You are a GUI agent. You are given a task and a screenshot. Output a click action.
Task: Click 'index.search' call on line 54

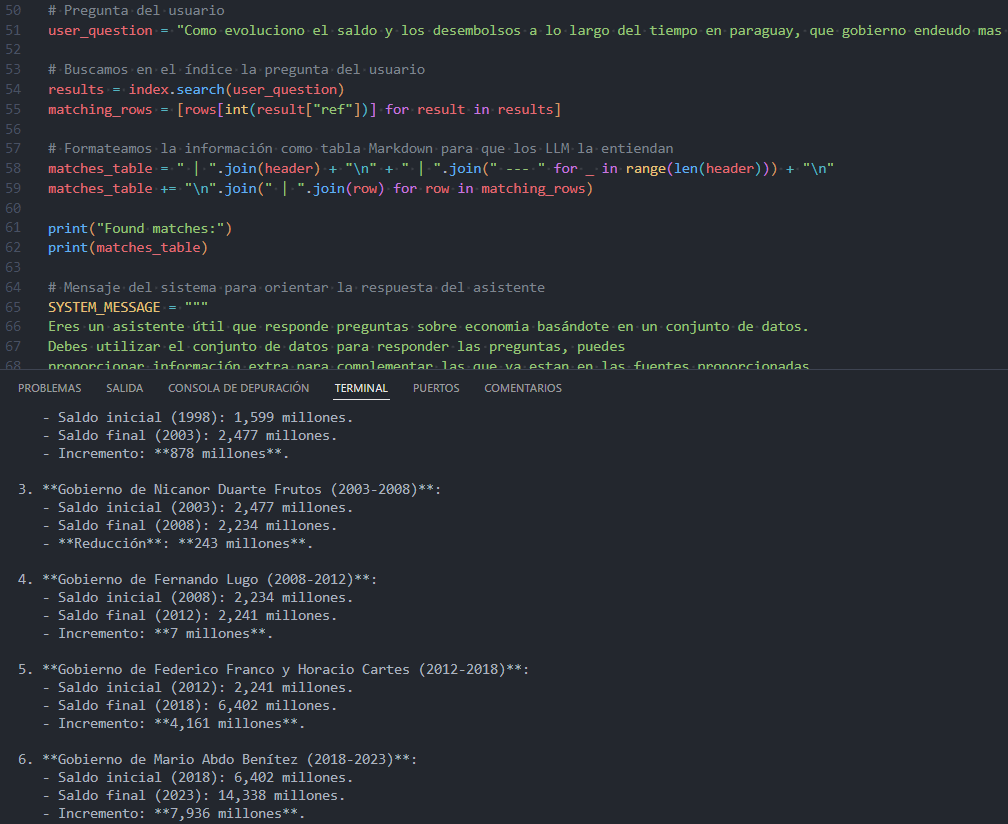tap(176, 89)
